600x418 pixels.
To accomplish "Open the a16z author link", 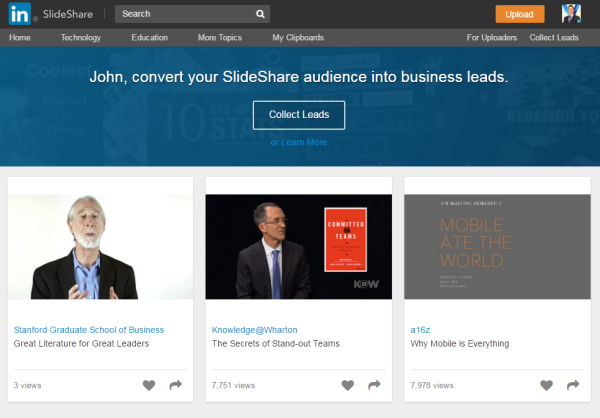I will point(420,330).
